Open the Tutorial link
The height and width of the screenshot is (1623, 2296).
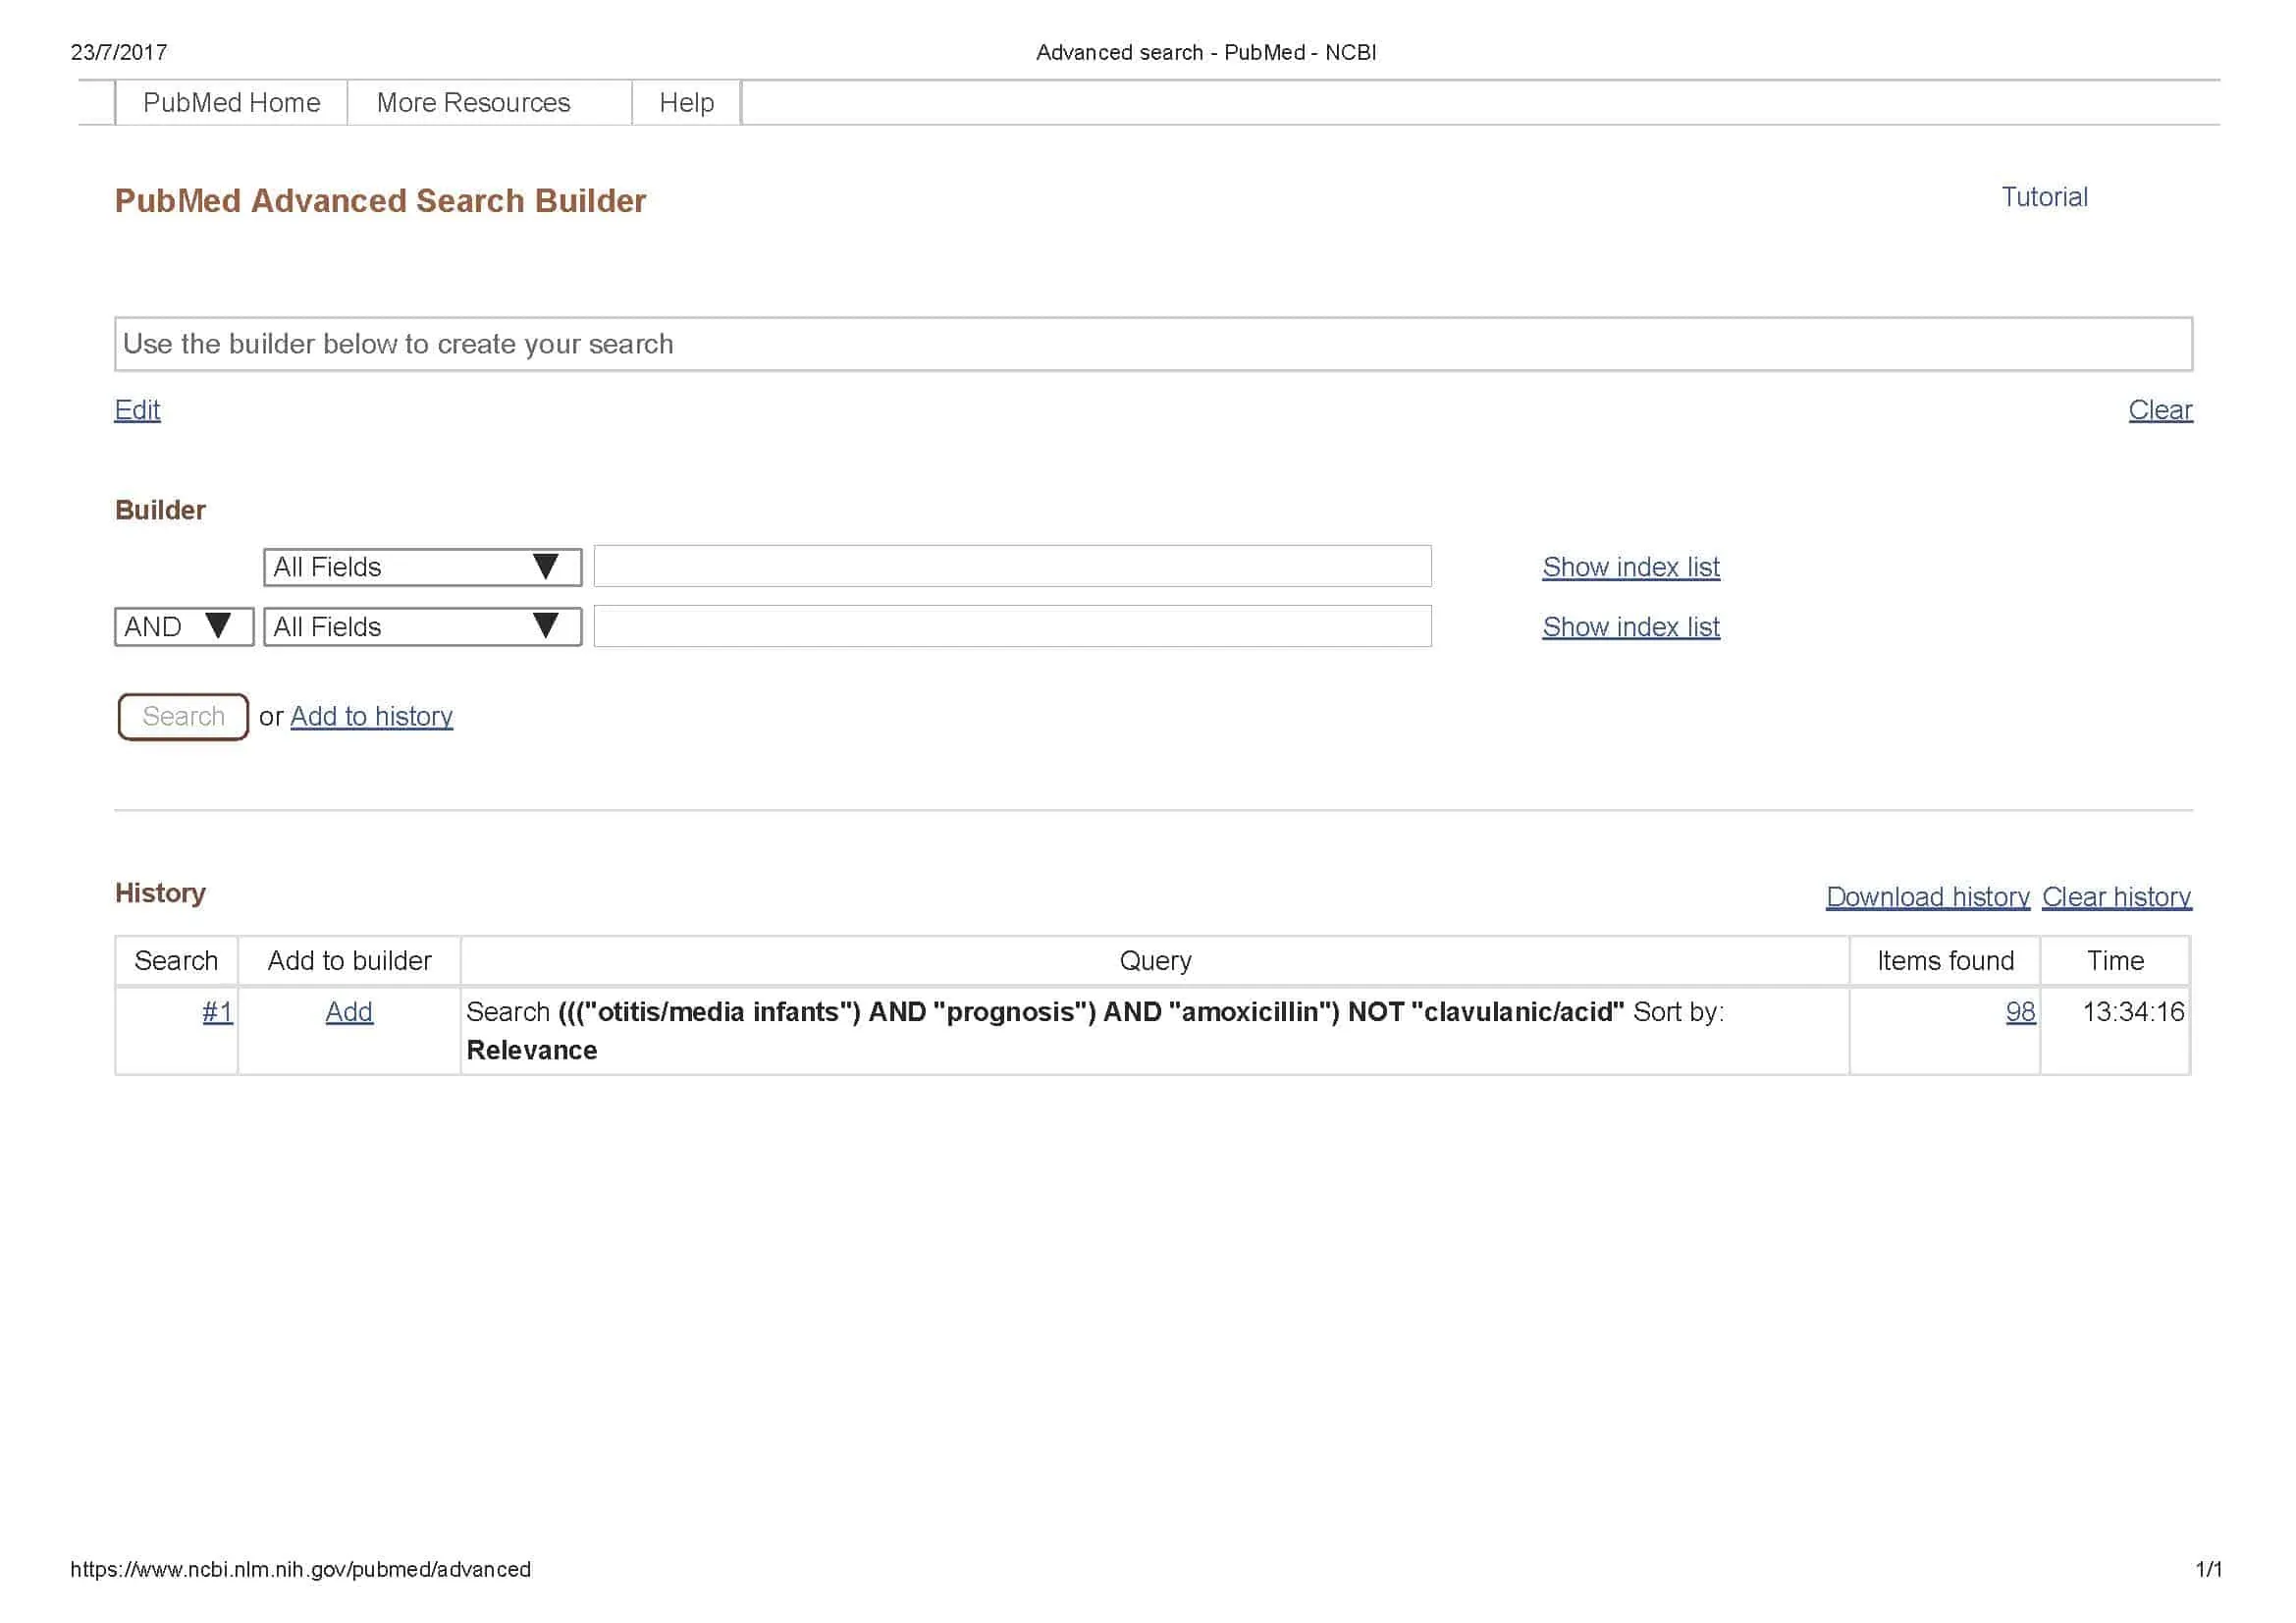click(2043, 197)
